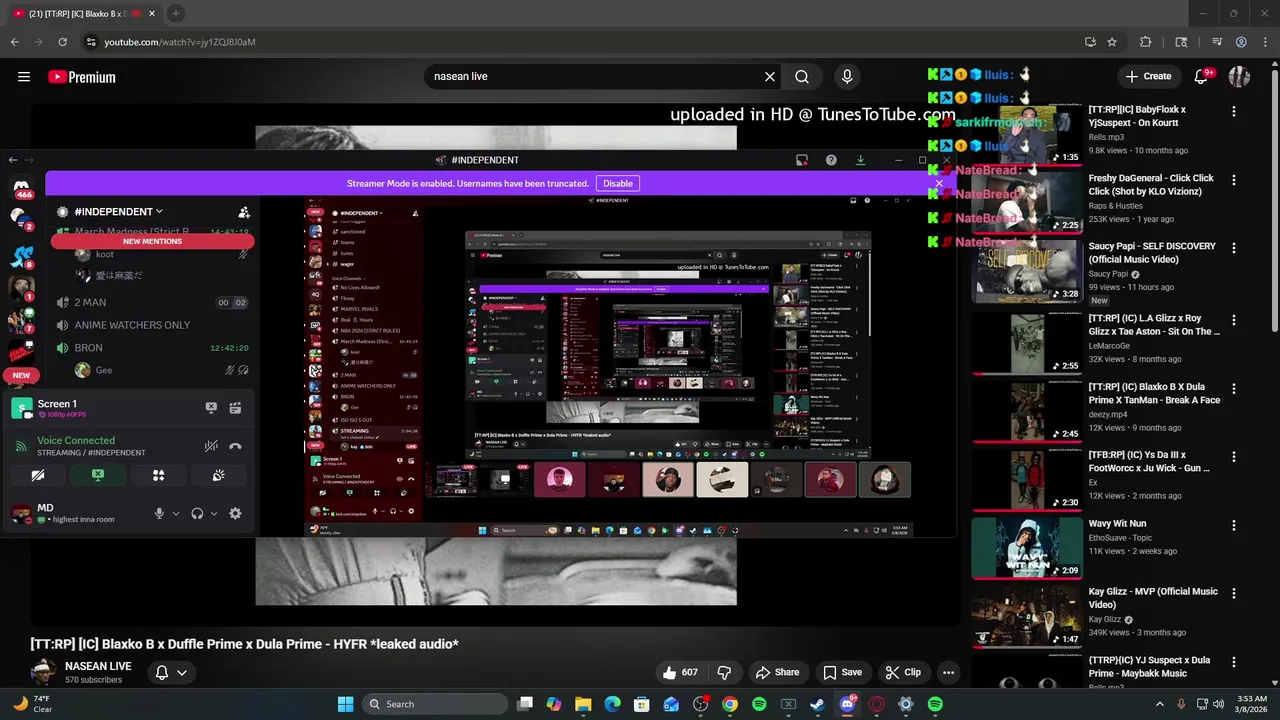
Task: Open Steam from the taskbar
Action: 818,704
